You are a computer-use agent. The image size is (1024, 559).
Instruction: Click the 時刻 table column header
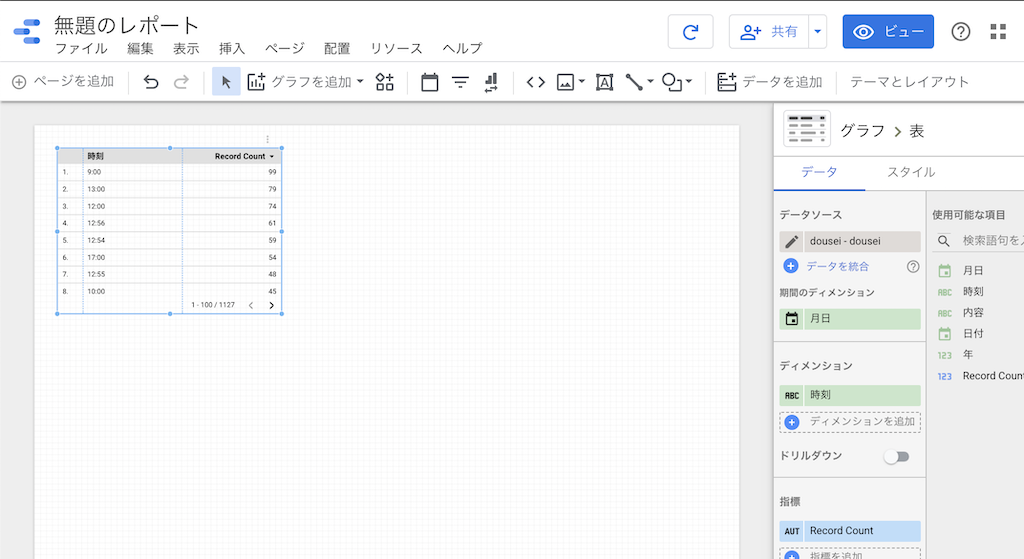click(x=95, y=156)
